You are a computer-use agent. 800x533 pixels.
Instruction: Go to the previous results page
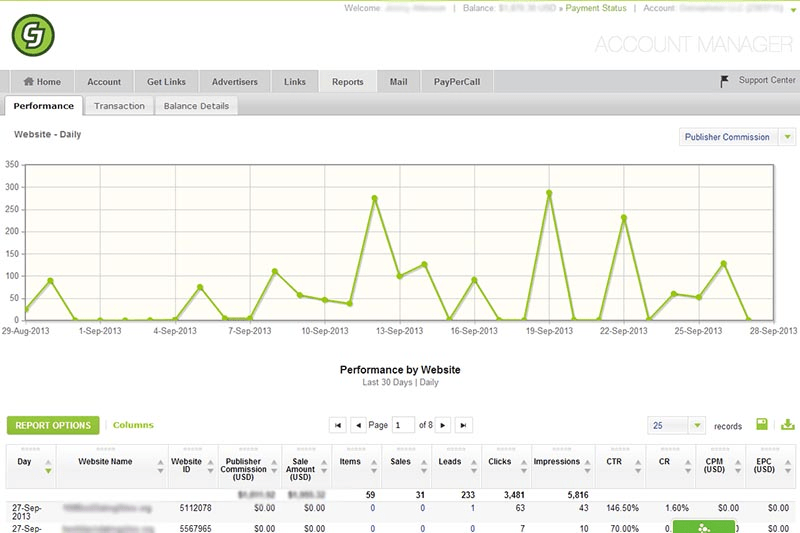[x=359, y=425]
